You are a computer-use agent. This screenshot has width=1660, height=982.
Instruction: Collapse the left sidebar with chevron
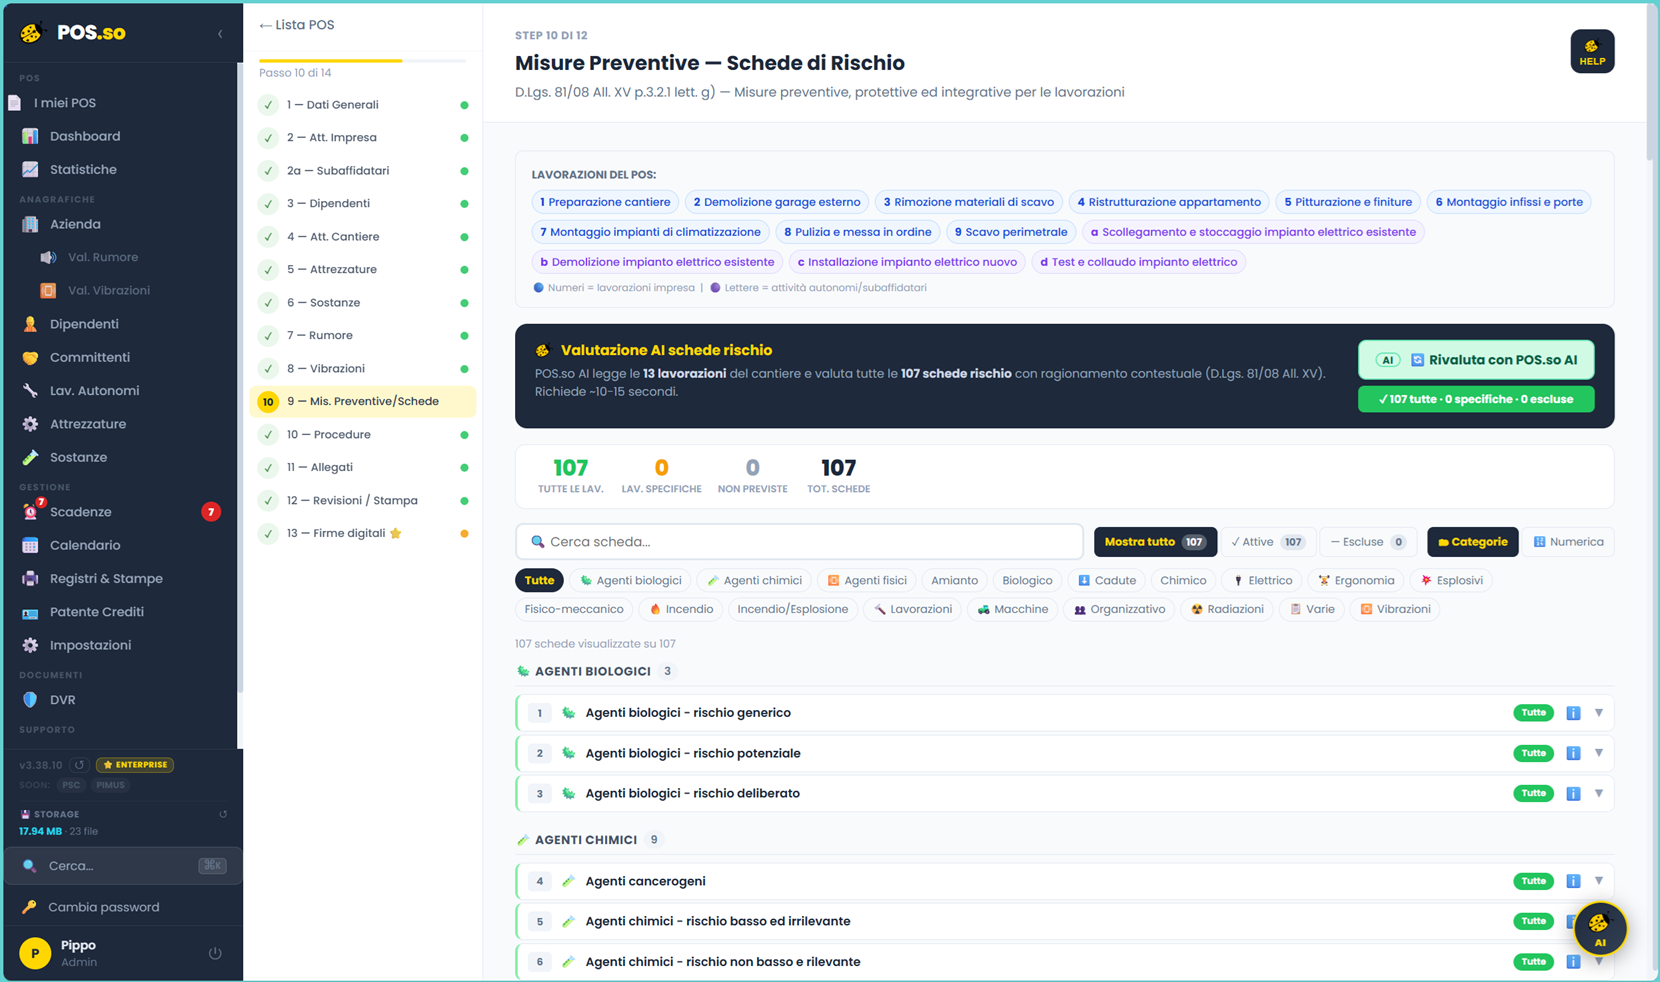220,34
